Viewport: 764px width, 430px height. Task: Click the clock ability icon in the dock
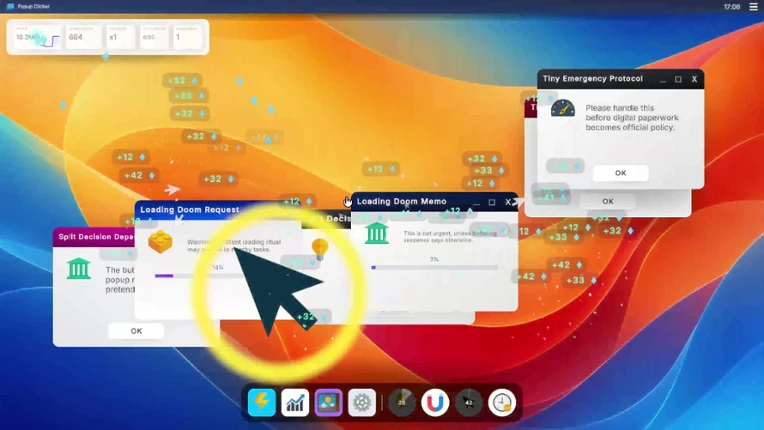[502, 402]
